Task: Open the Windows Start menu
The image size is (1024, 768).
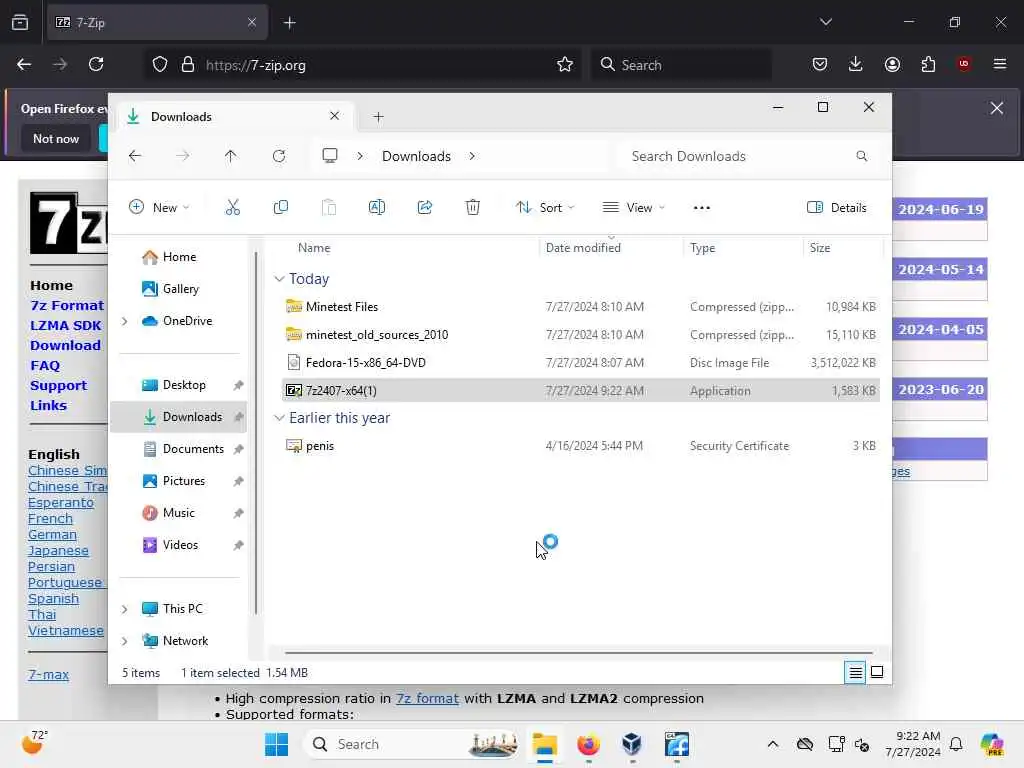Action: [x=276, y=744]
